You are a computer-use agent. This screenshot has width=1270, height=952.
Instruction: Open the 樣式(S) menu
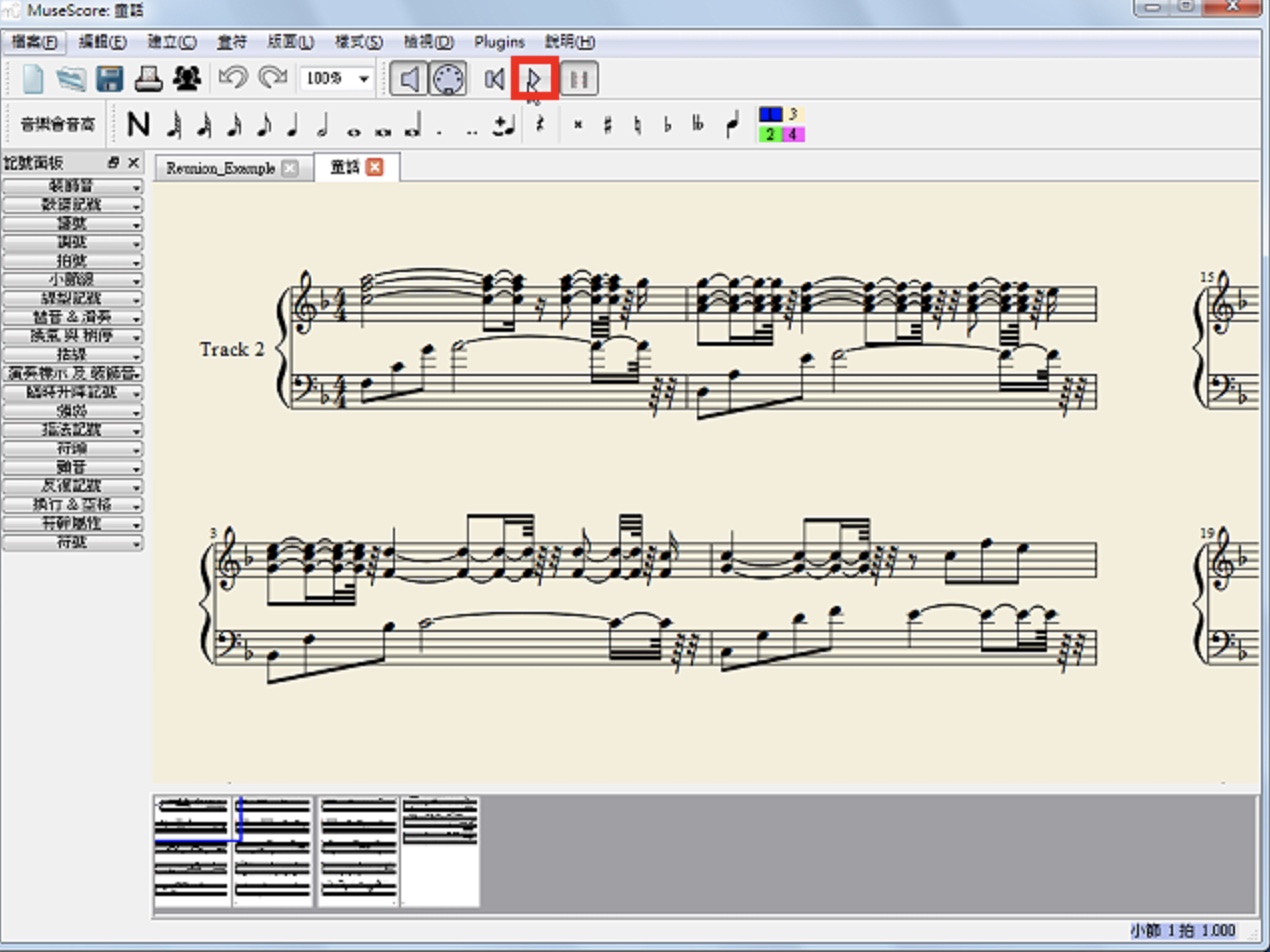358,42
